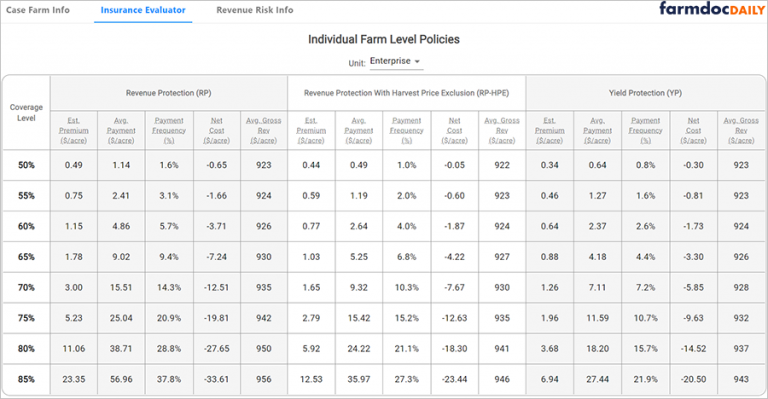Click YP net cost -1.73

[x=694, y=227]
